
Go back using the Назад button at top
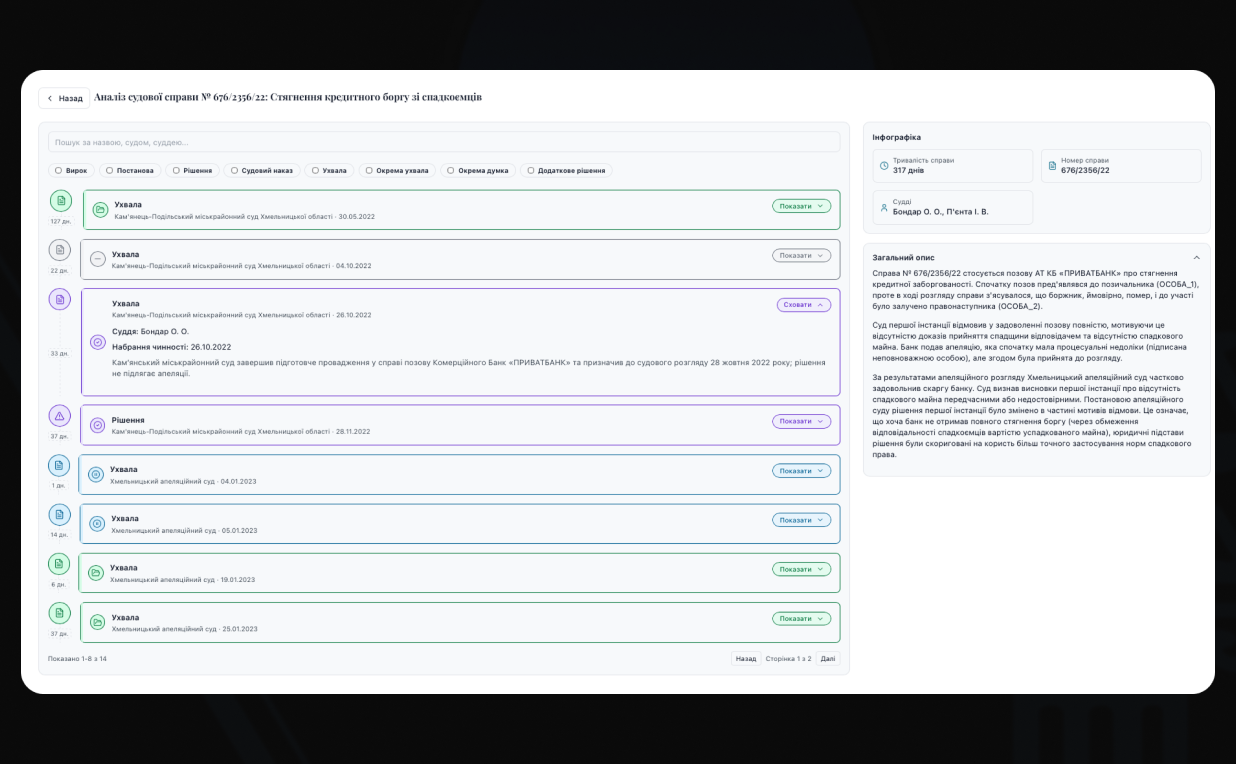coord(64,98)
